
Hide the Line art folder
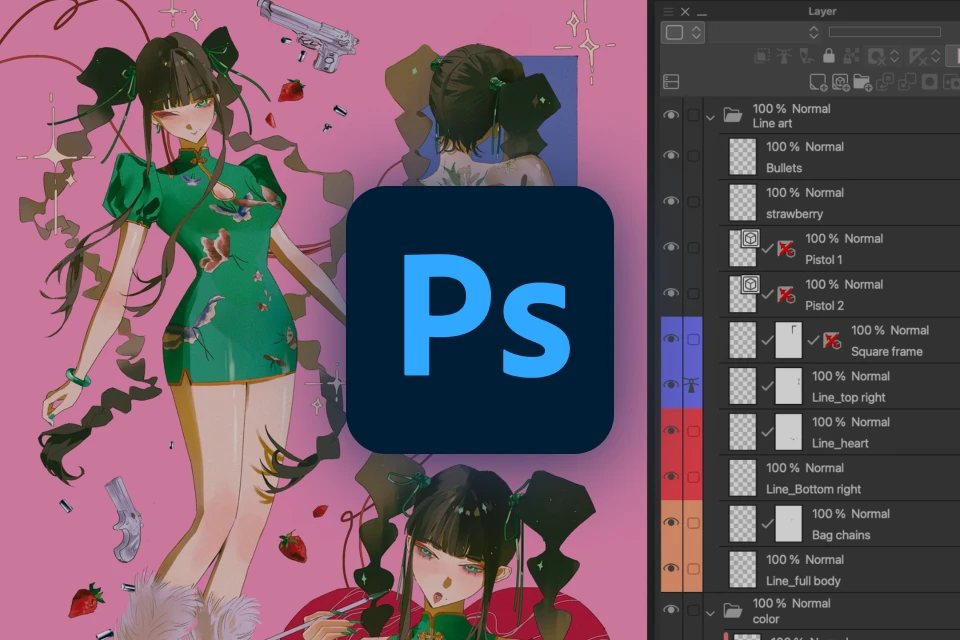click(671, 115)
